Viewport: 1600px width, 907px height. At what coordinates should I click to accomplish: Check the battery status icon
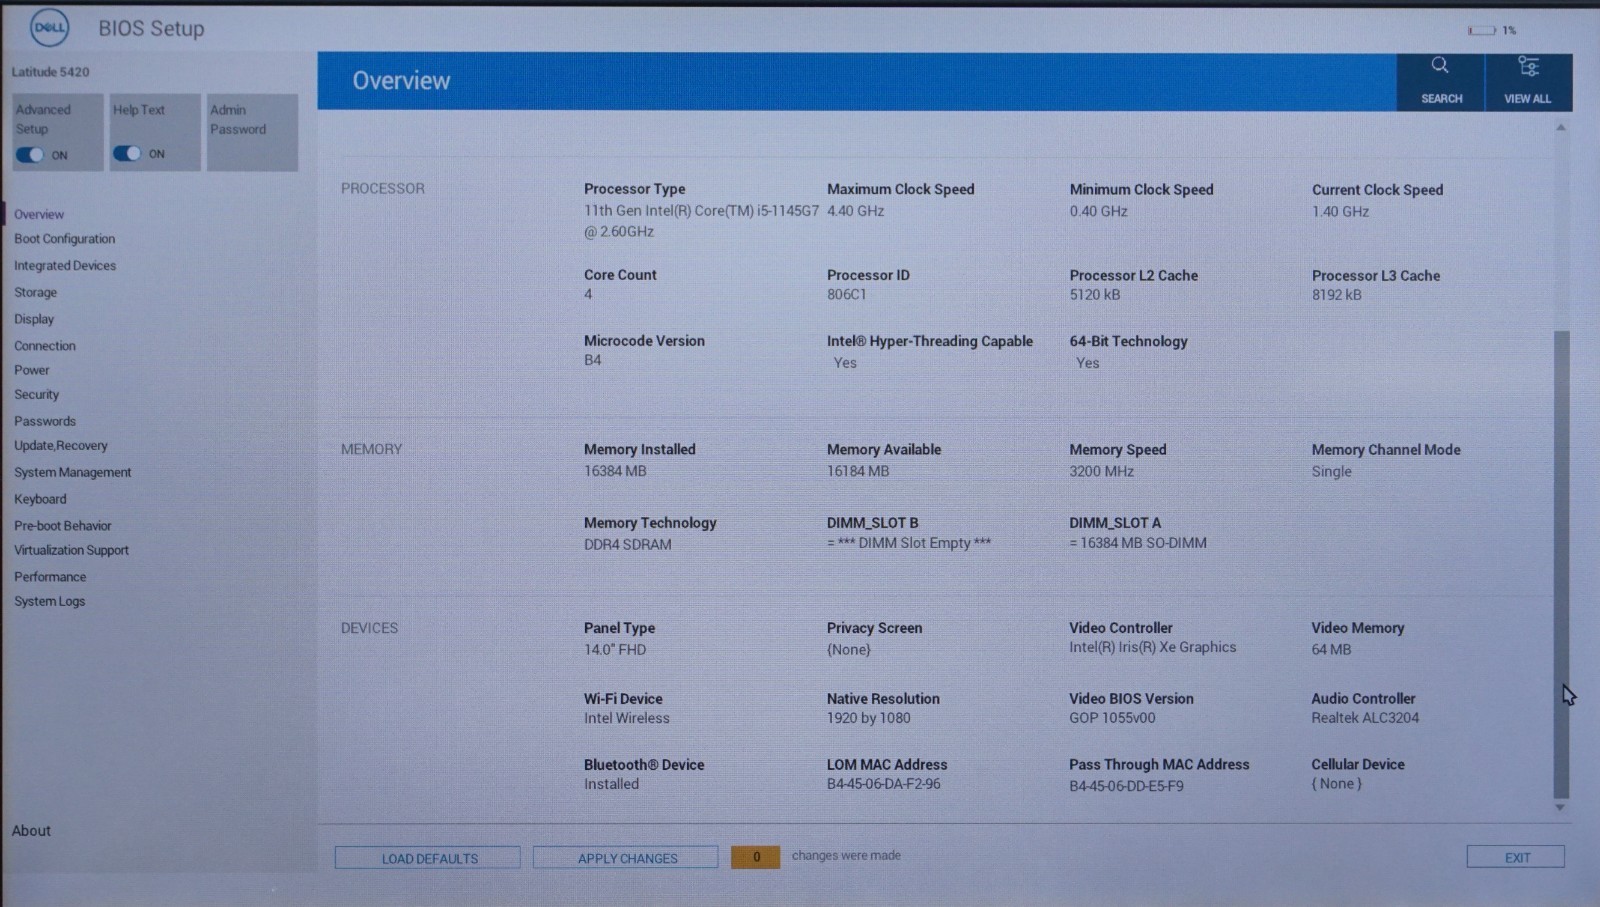1481,30
